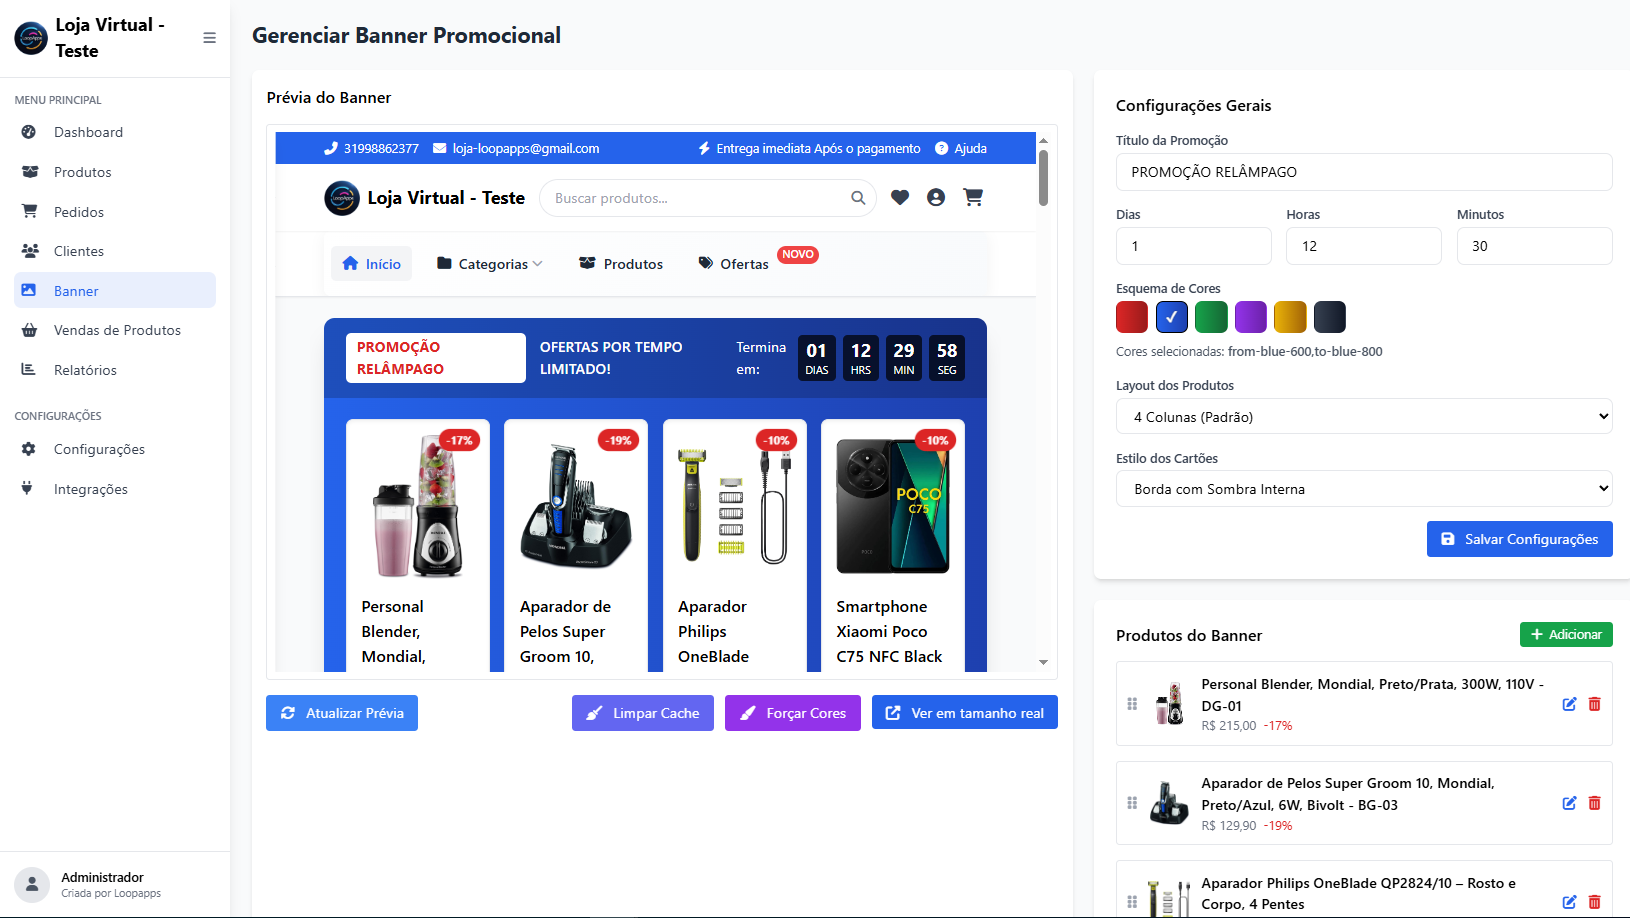The image size is (1630, 918).
Task: Enable the dark navy color scheme
Action: coord(1329,317)
